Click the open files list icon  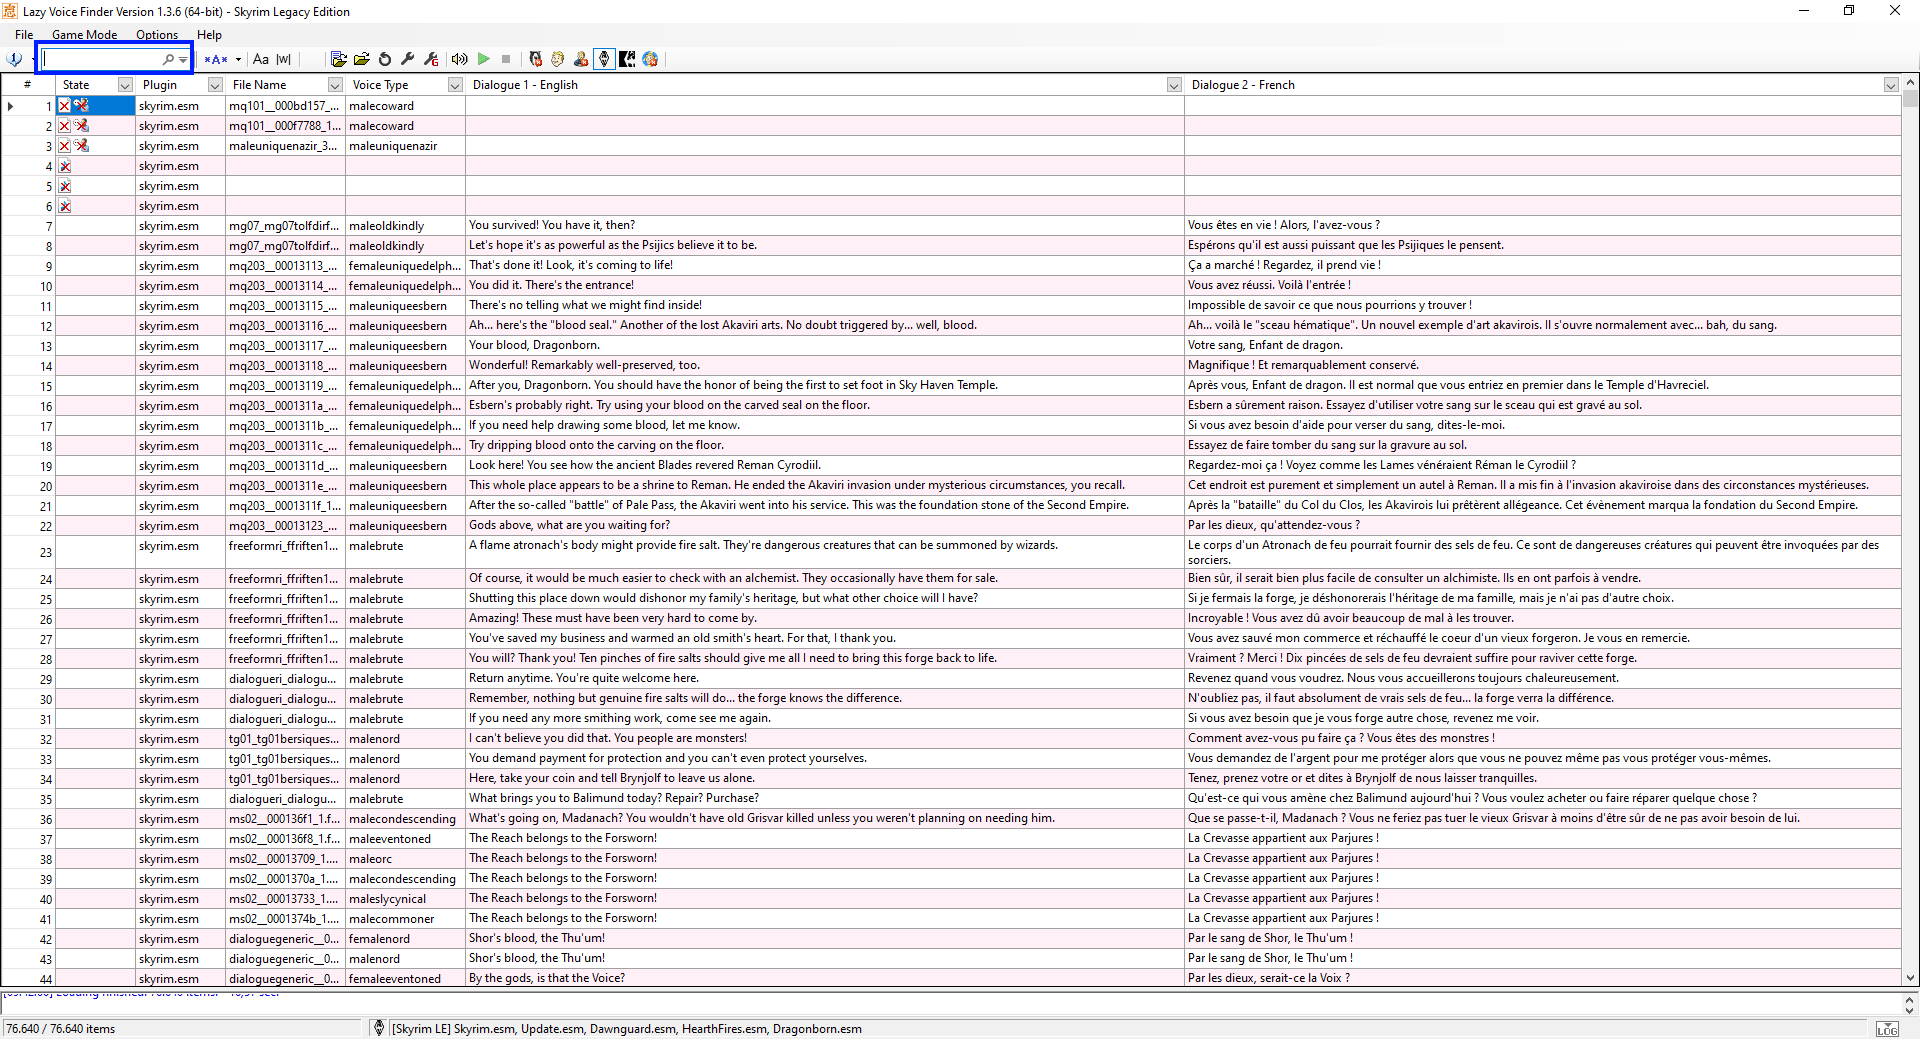pyautogui.click(x=339, y=59)
